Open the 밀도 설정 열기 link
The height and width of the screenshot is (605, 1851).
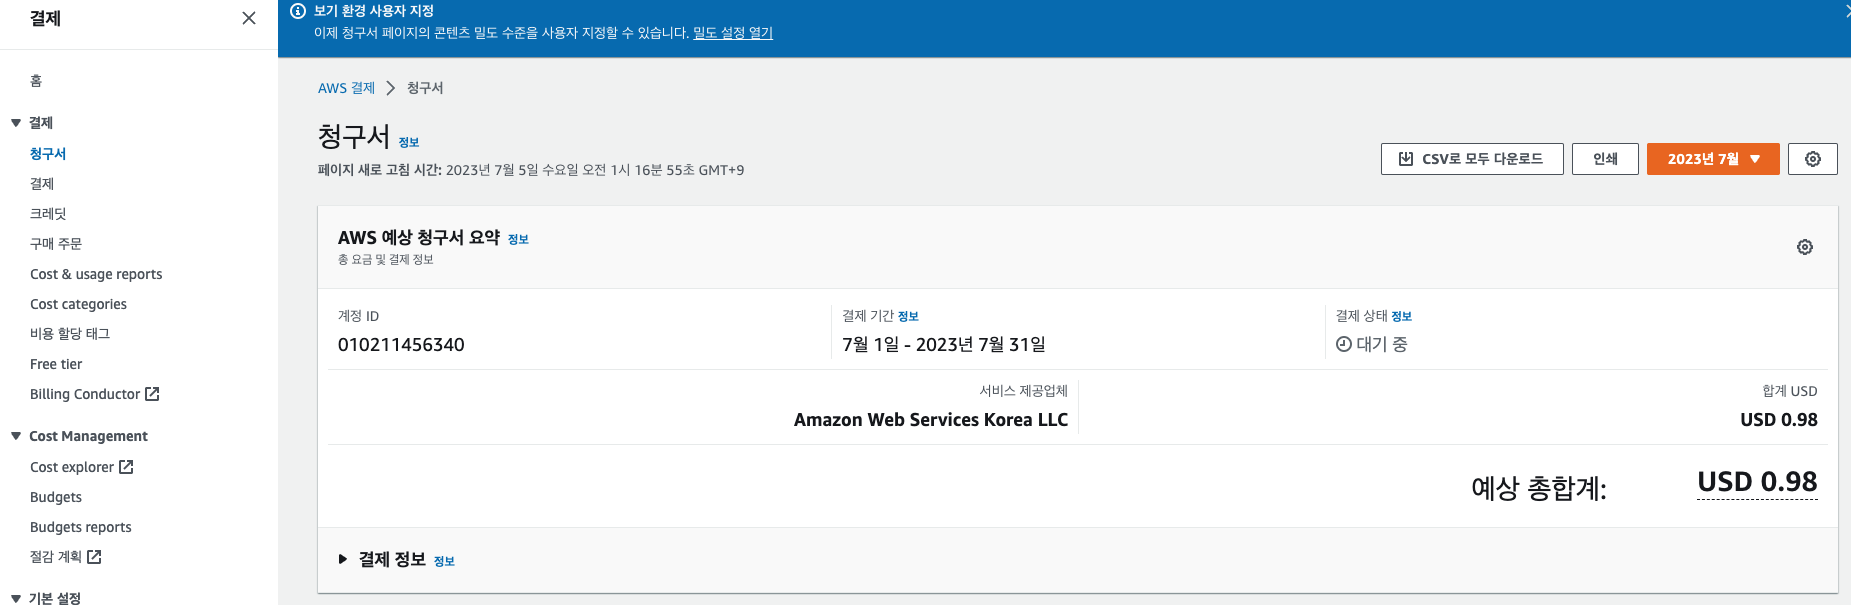[x=733, y=33]
